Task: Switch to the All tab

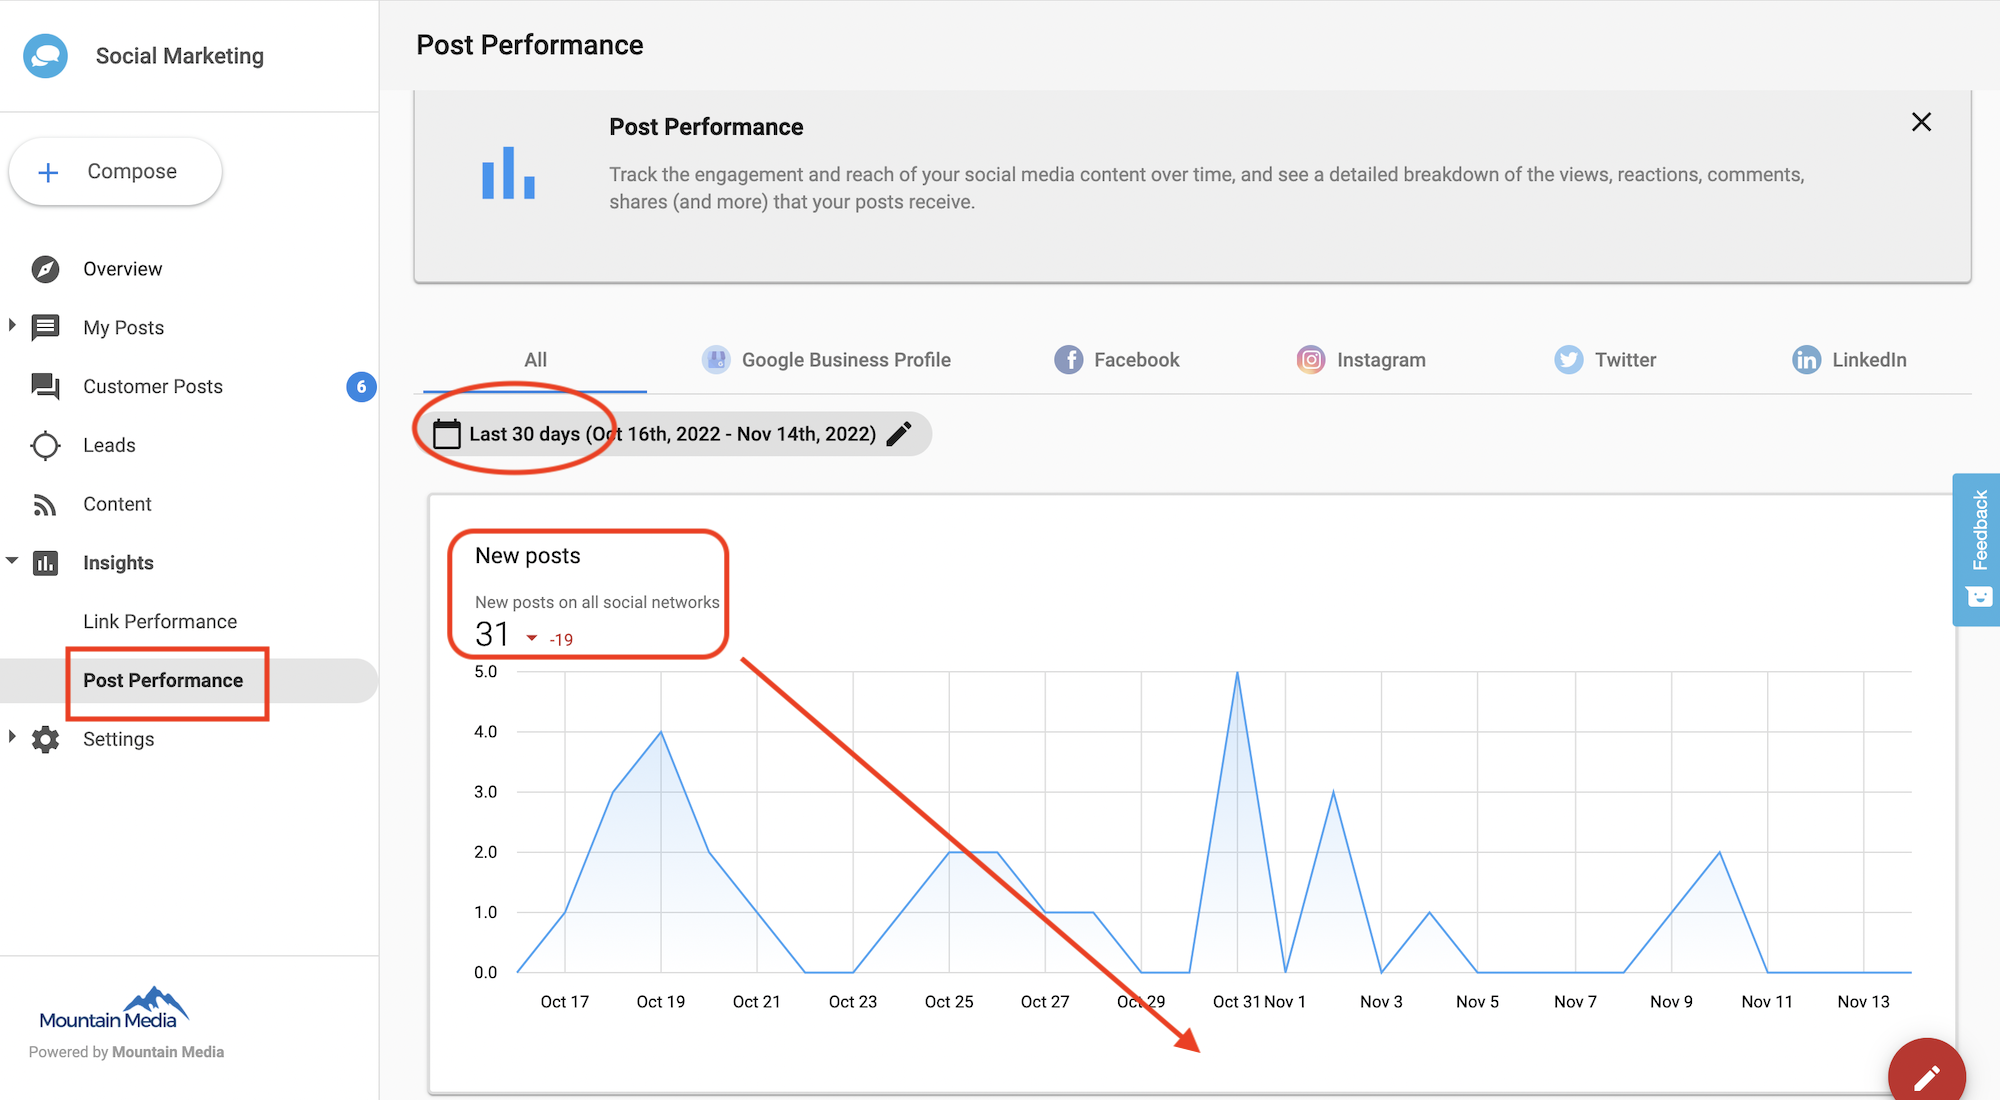Action: click(x=535, y=360)
